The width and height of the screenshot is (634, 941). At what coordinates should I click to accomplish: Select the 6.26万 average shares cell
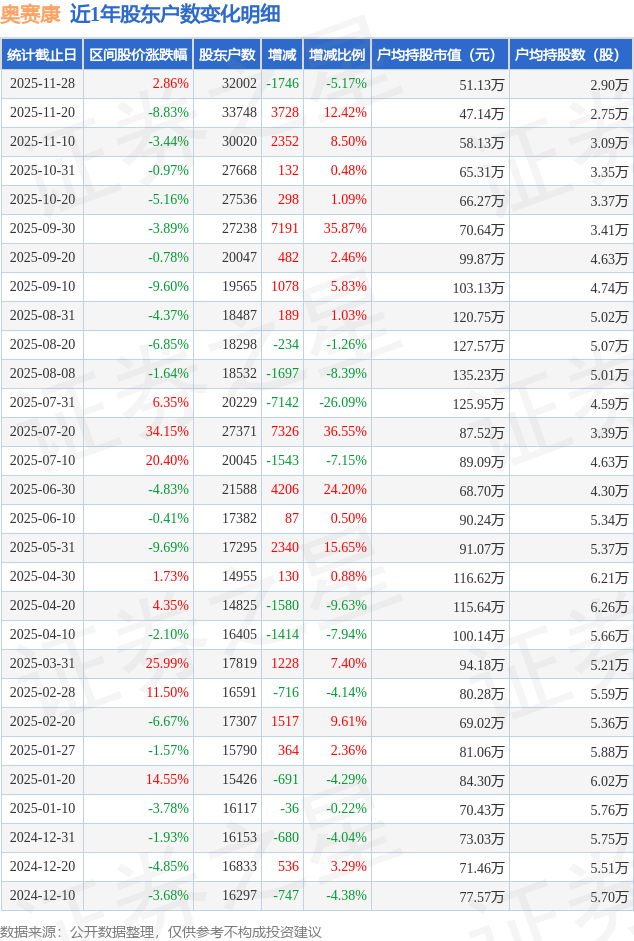pos(609,606)
